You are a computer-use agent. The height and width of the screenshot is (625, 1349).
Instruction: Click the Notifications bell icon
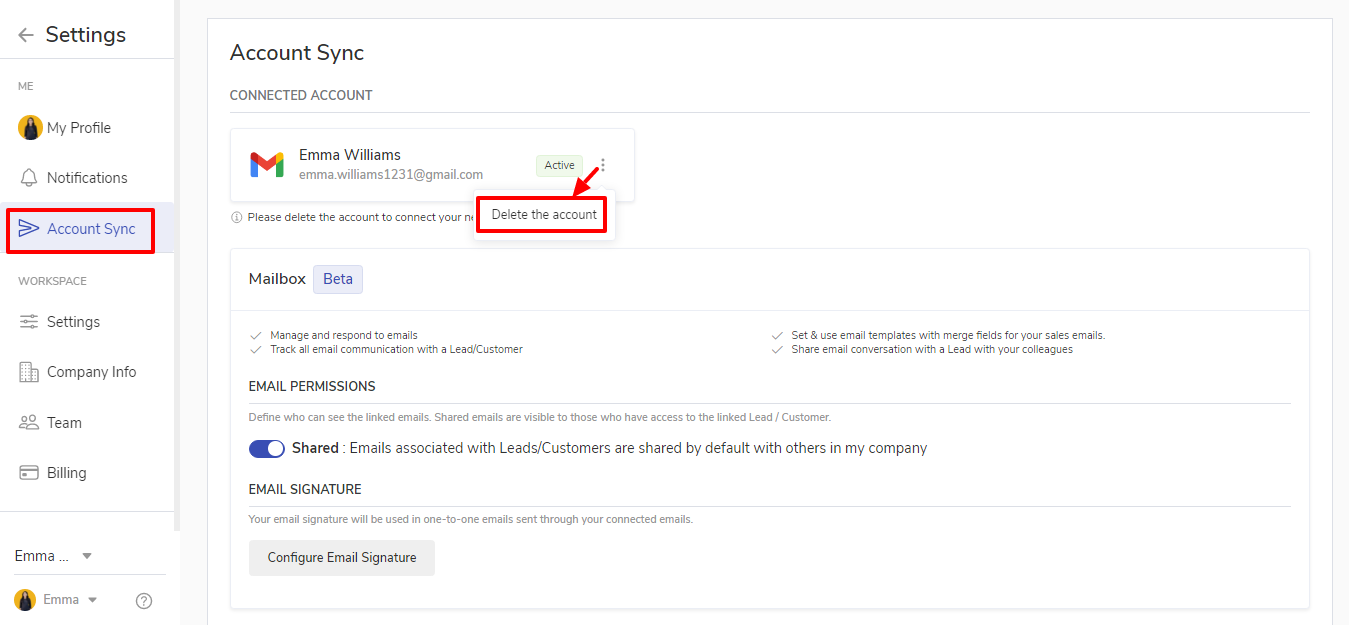(30, 178)
